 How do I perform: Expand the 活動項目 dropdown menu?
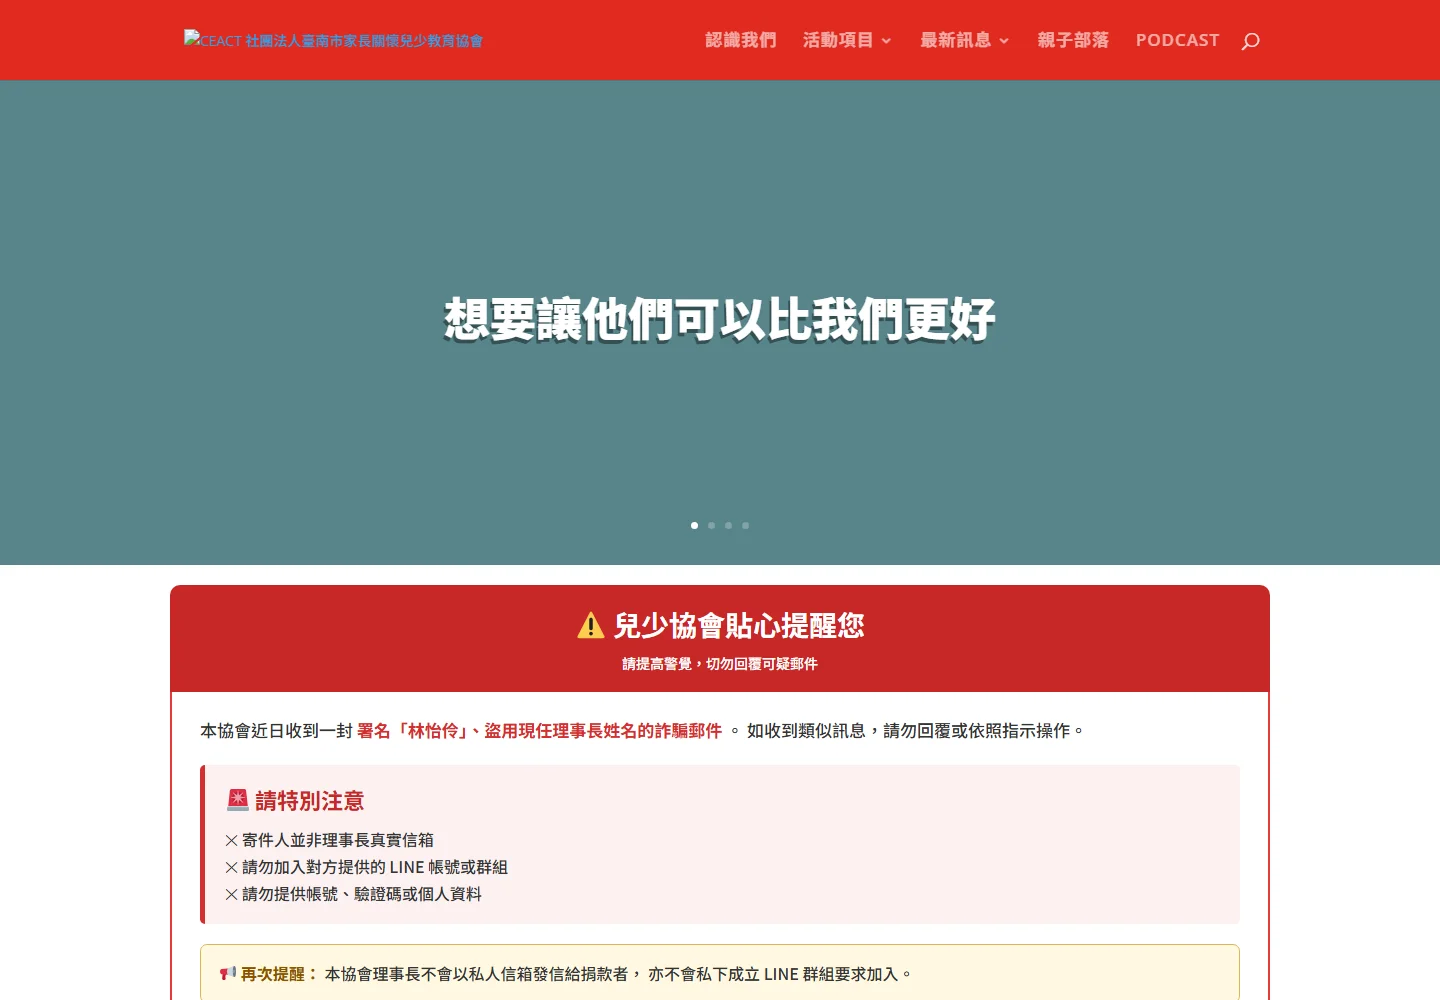click(847, 40)
